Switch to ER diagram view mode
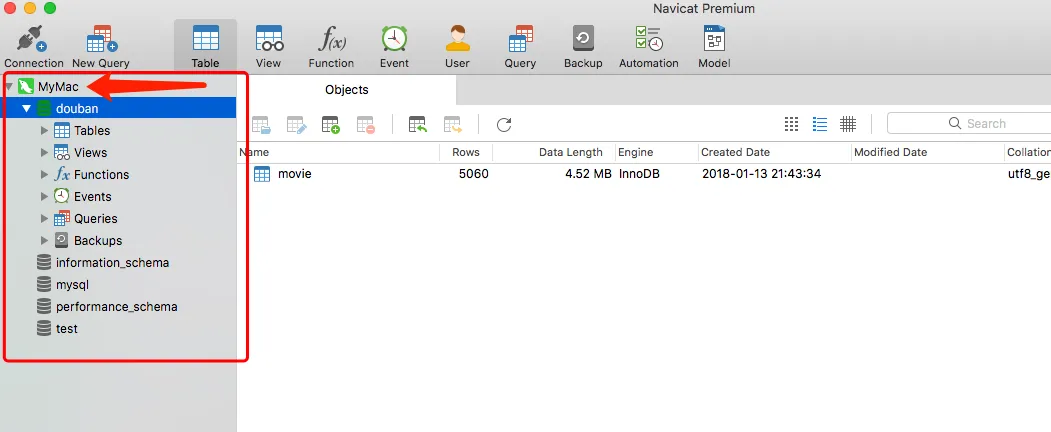This screenshot has width=1051, height=432. (x=848, y=124)
